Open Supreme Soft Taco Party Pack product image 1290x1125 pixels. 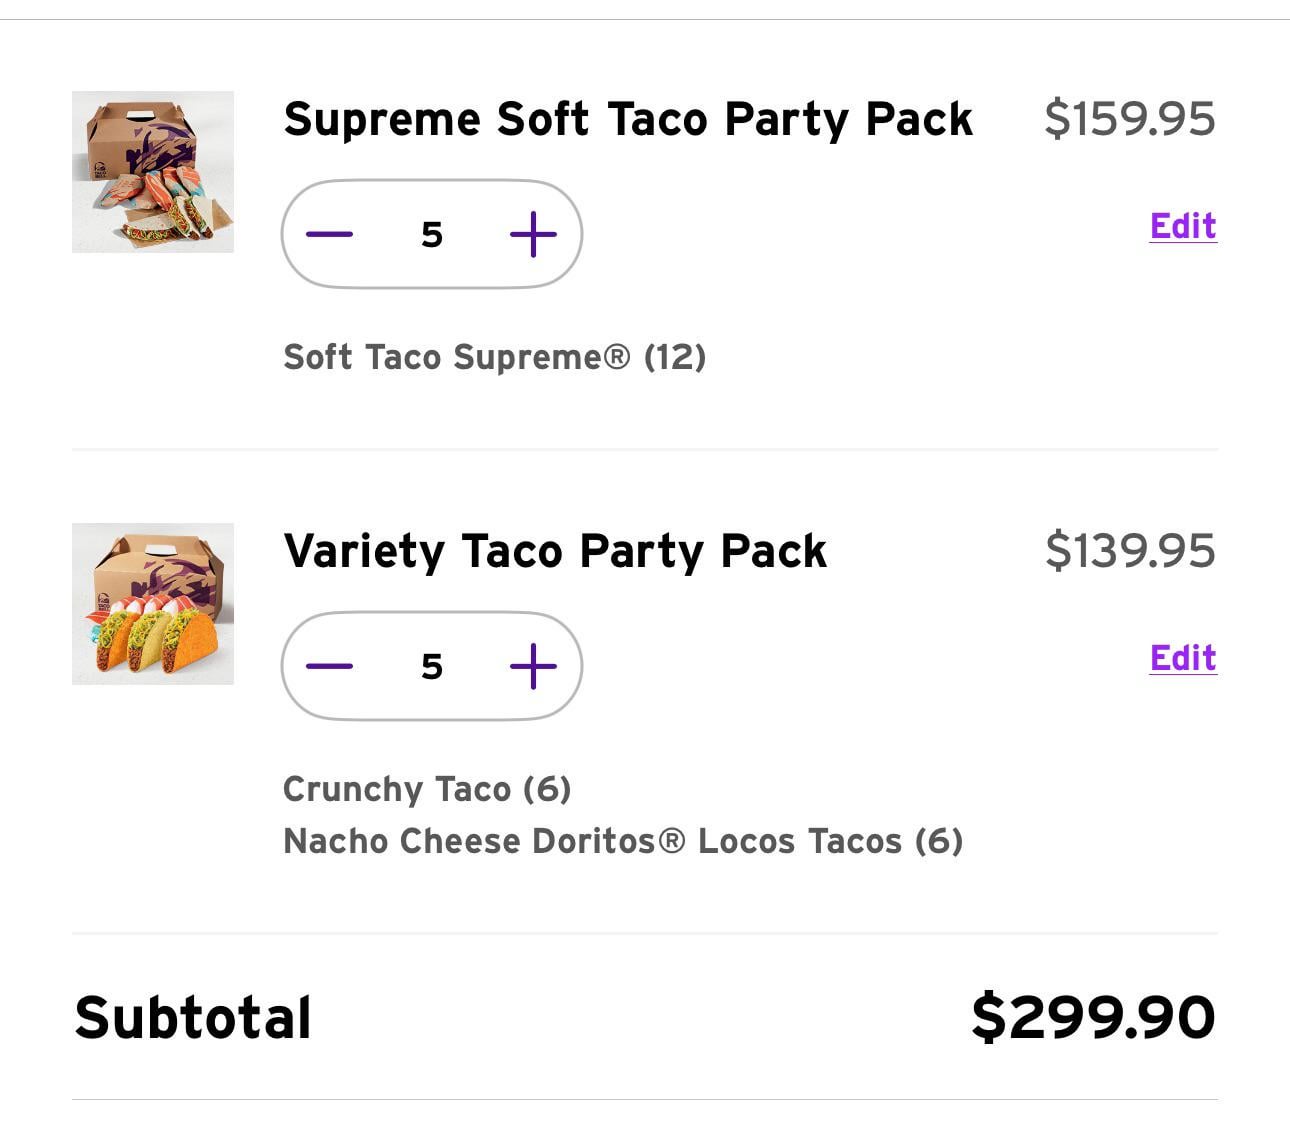tap(153, 172)
